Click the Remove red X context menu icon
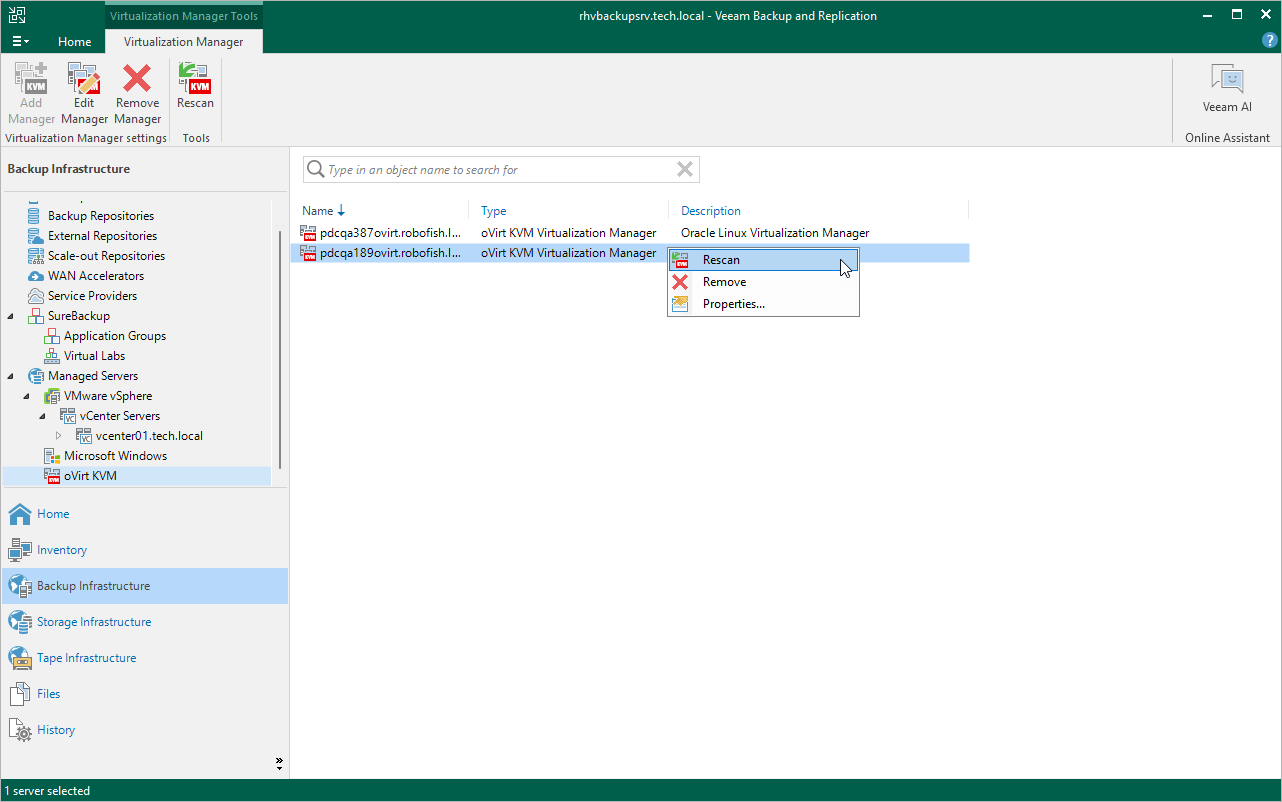The height and width of the screenshot is (802, 1282). (680, 282)
